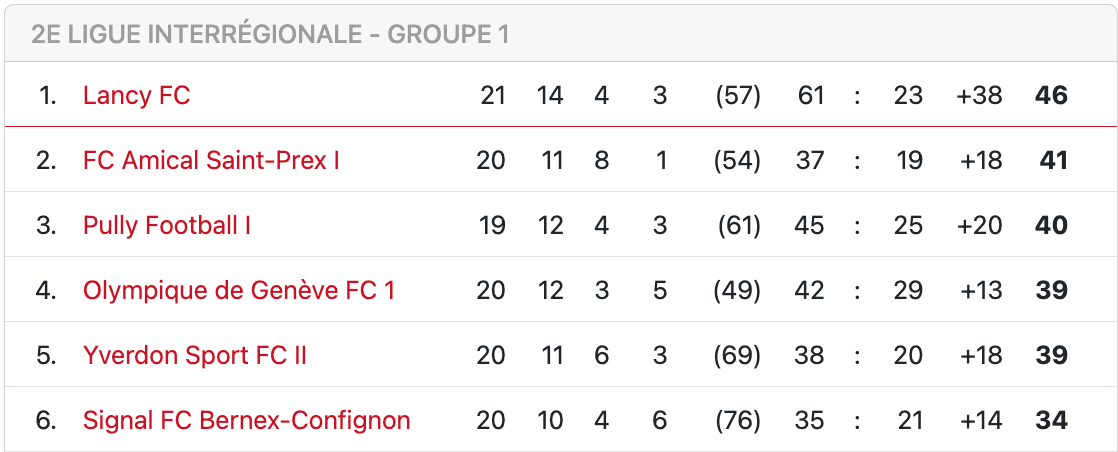Image resolution: width=1118 pixels, height=452 pixels.
Task: Click the (57) fair-play value for Lancy
Action: (738, 96)
